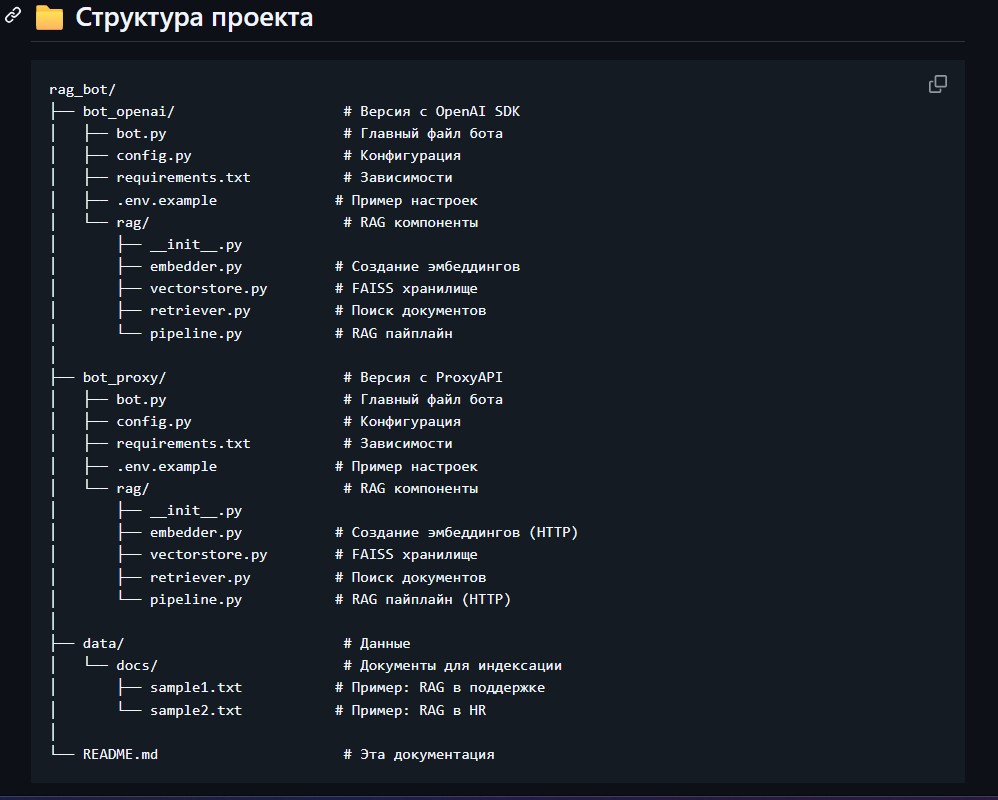
Task: Click README.md in the tree
Action: (120, 754)
